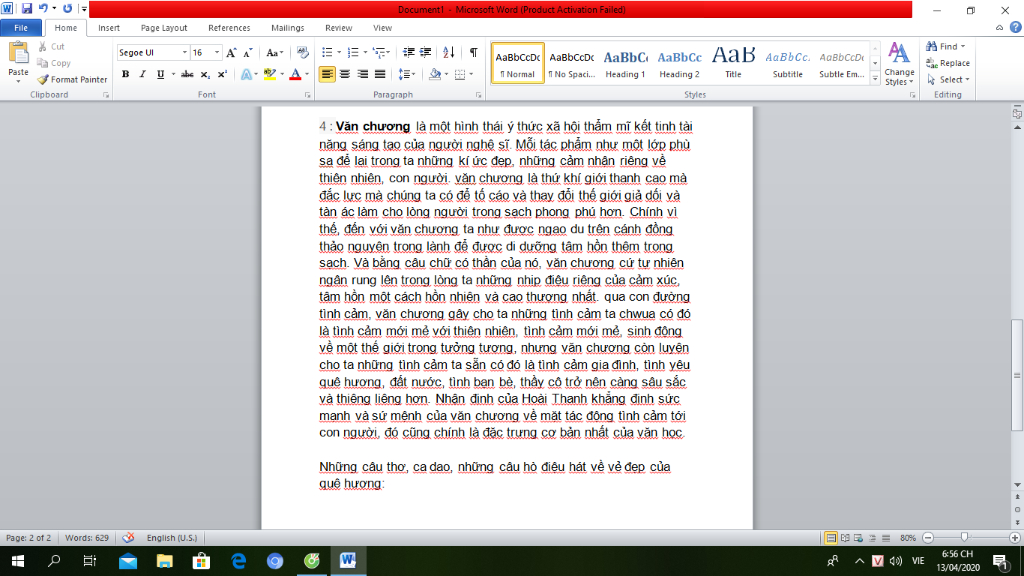Open the File tab
The image size is (1024, 576).
pyautogui.click(x=21, y=28)
